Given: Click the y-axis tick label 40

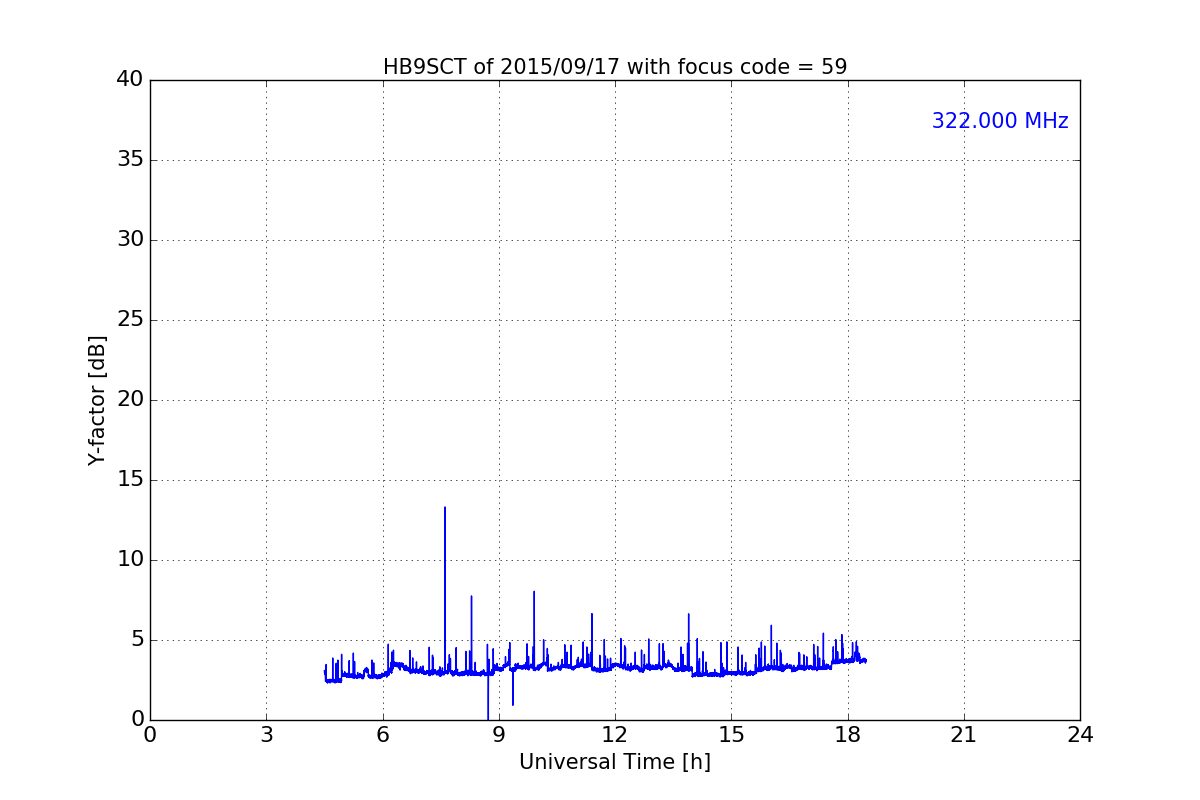Looking at the screenshot, I should tap(130, 80).
